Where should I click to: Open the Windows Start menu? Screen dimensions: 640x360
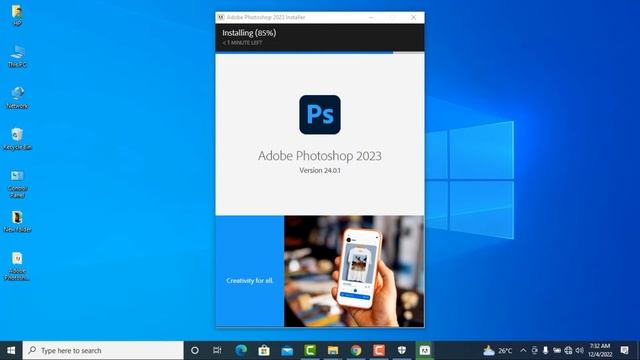coord(11,350)
